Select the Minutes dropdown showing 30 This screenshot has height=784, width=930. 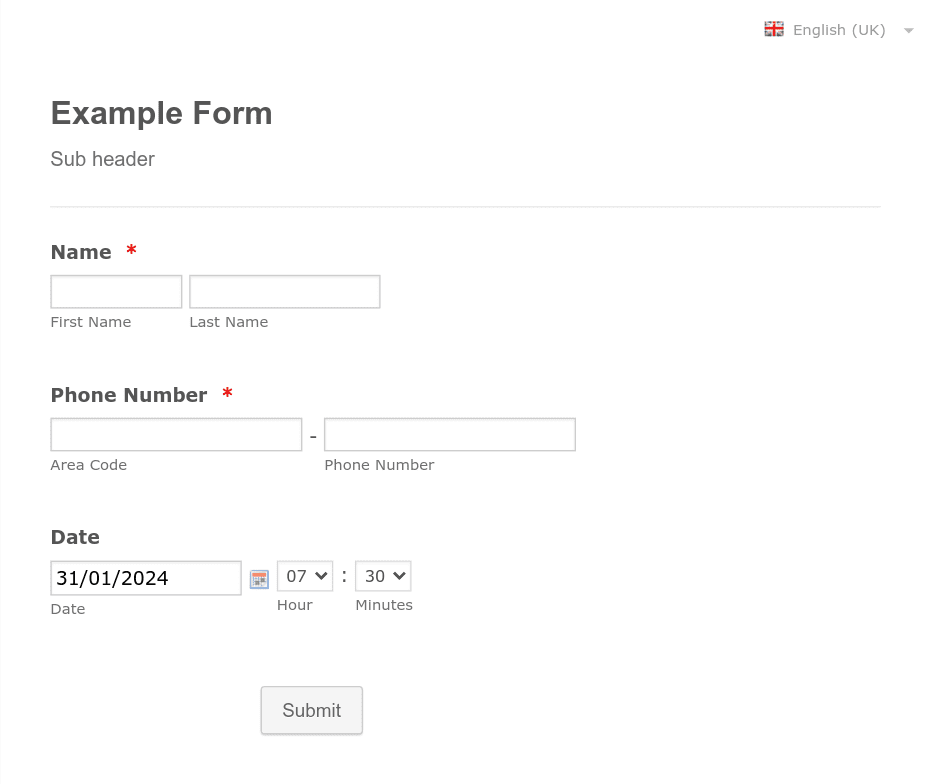pos(382,575)
